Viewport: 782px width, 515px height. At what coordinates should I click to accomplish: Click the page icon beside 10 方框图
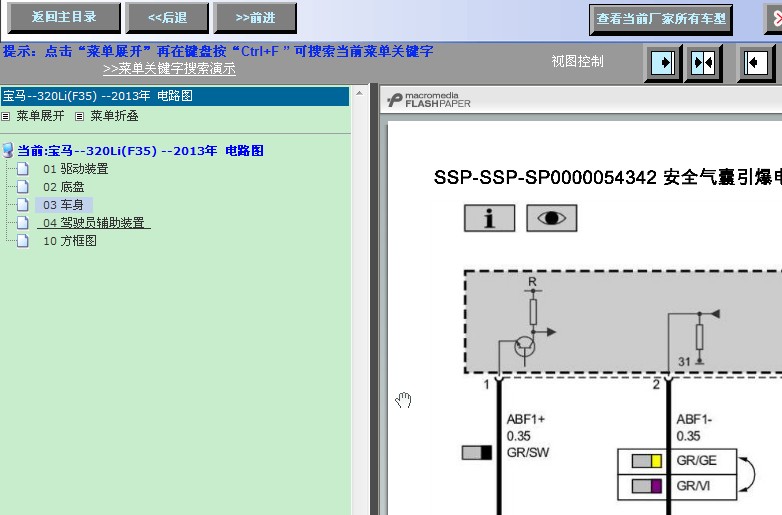(x=22, y=240)
